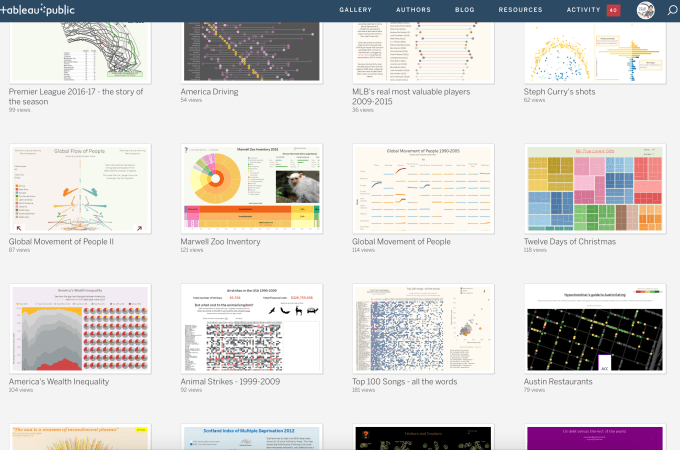The width and height of the screenshot is (680, 450).
Task: Open the purple US debt viz thumbnail
Action: coord(595,437)
